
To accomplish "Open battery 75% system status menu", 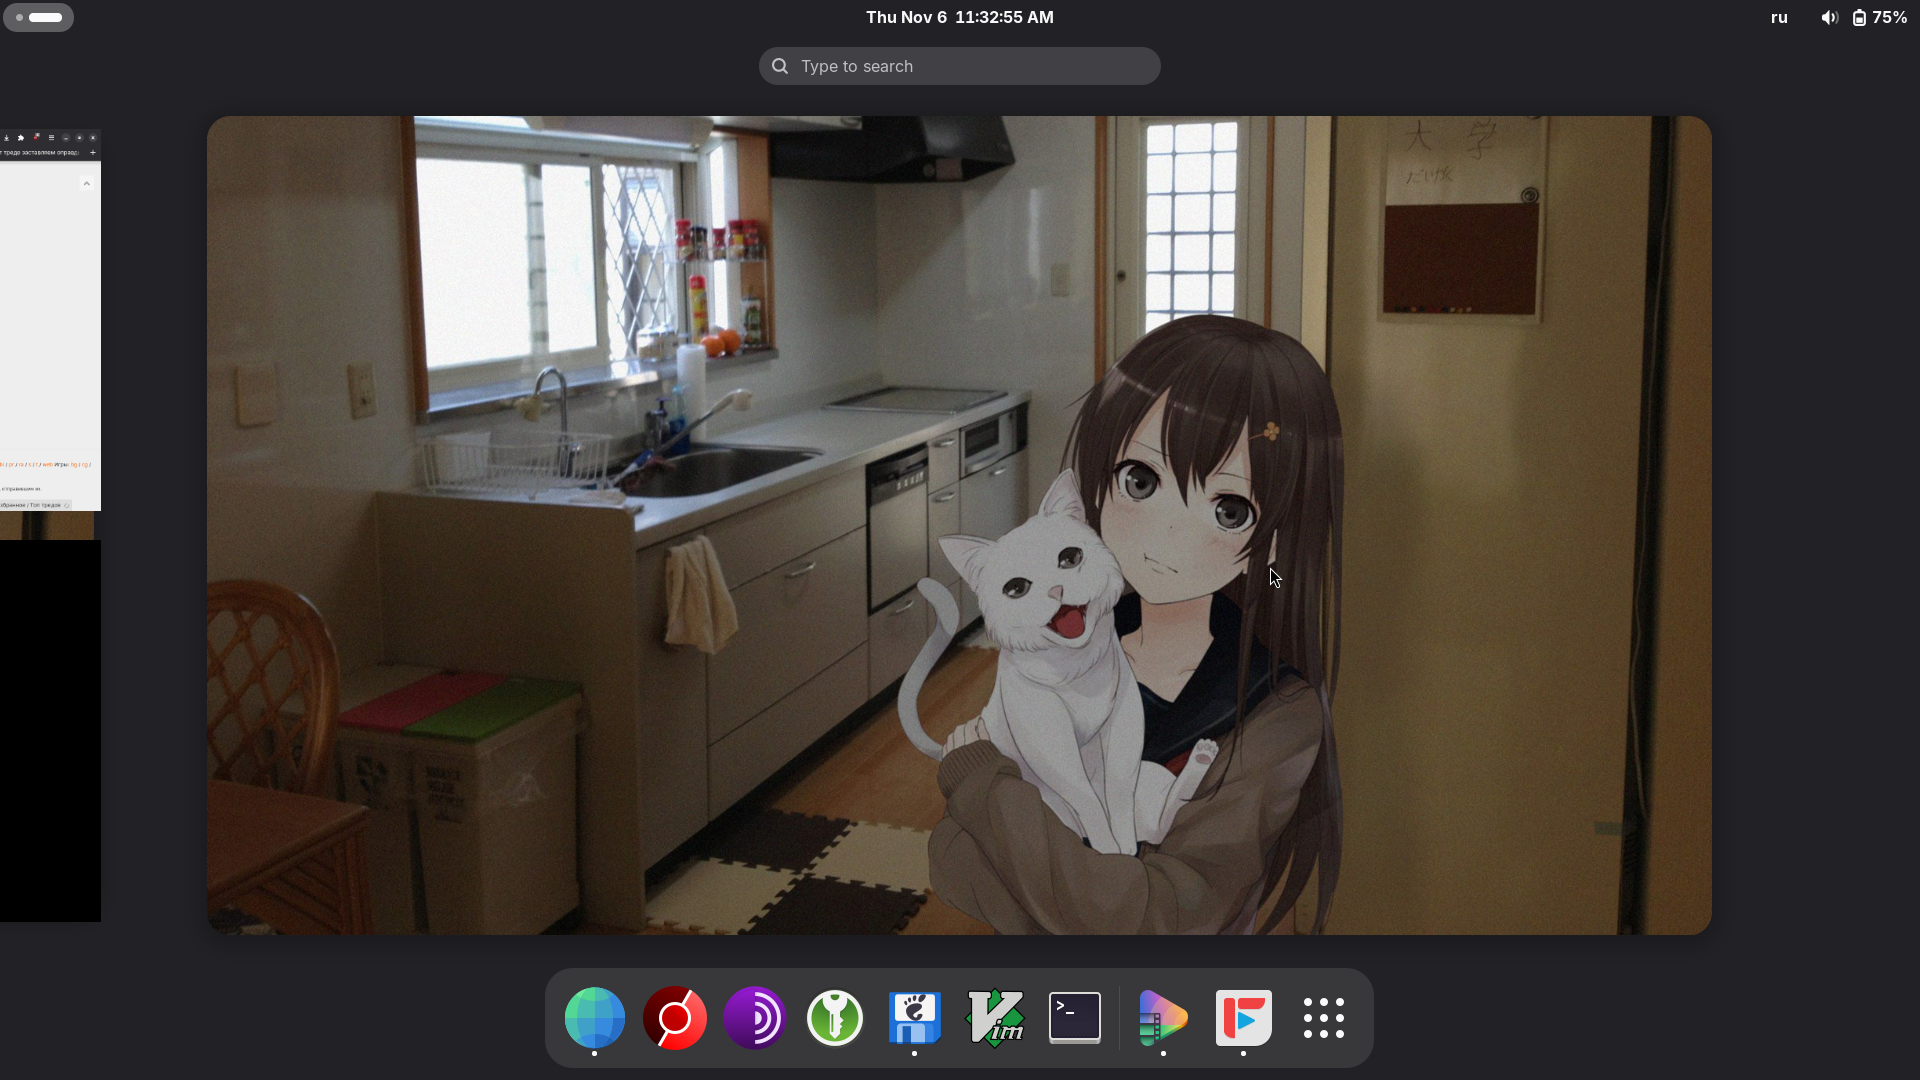I will coord(1880,17).
